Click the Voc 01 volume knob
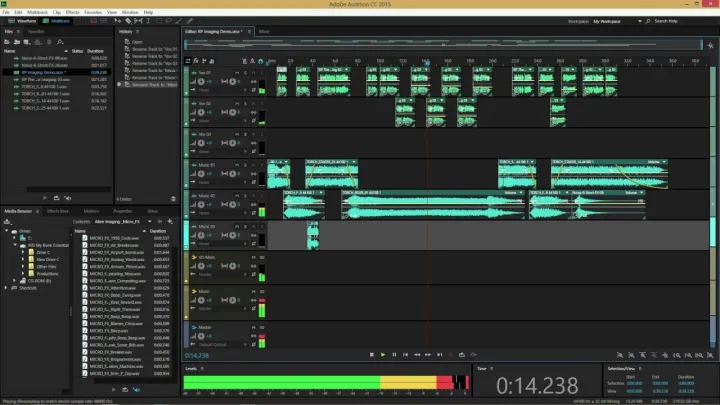 (x=201, y=81)
